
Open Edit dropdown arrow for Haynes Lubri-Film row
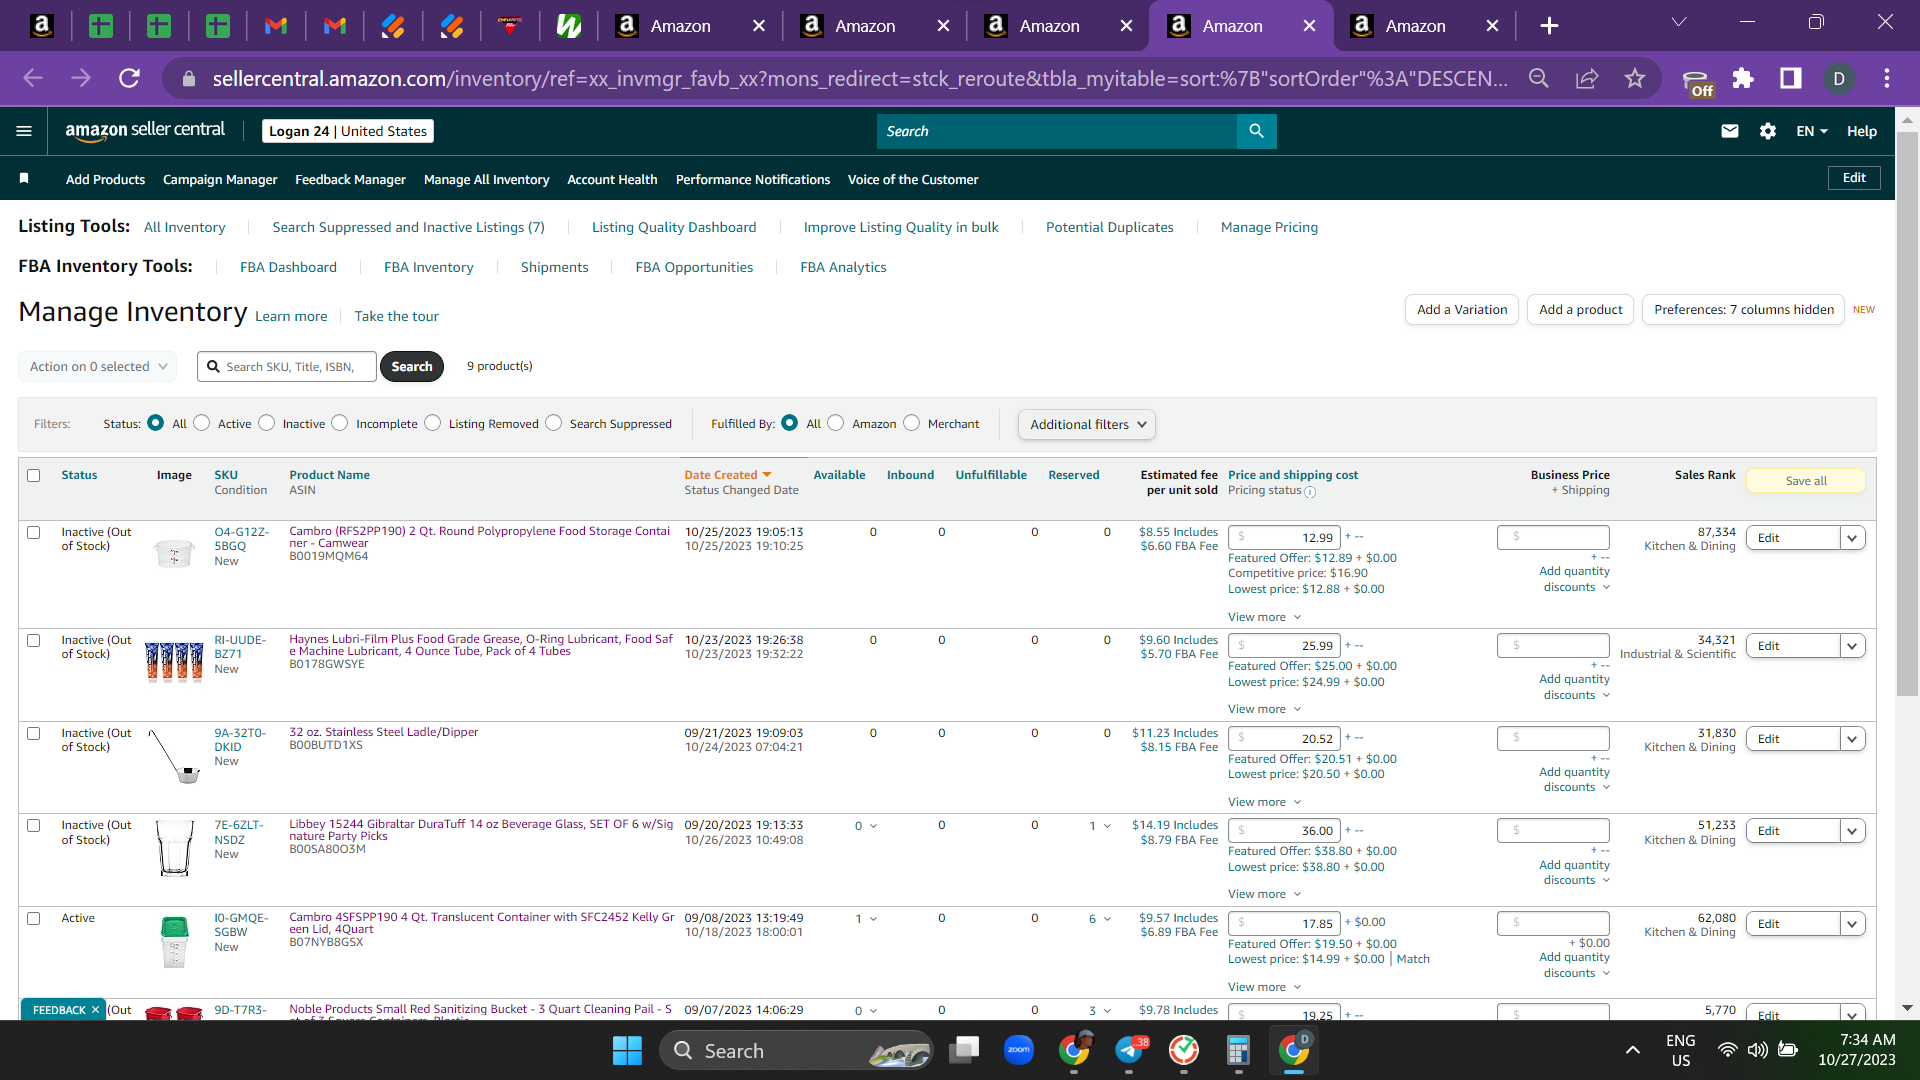1852,646
